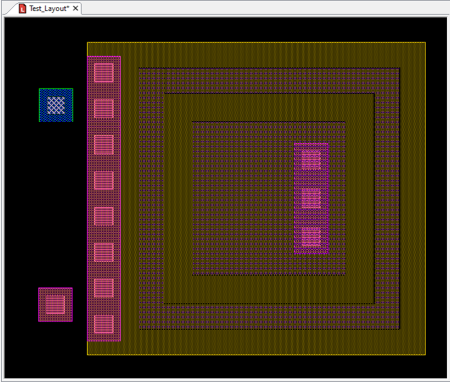Image resolution: width=450 pixels, height=382 pixels.
Task: Select topmost pink pad in tall magenta column
Action: 104,73
